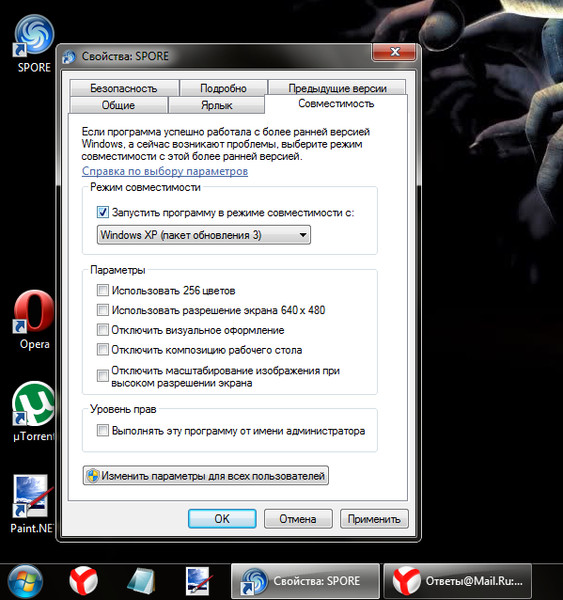Select the Paint.NET desktop shortcut icon
The width and height of the screenshot is (563, 600).
(x=31, y=496)
